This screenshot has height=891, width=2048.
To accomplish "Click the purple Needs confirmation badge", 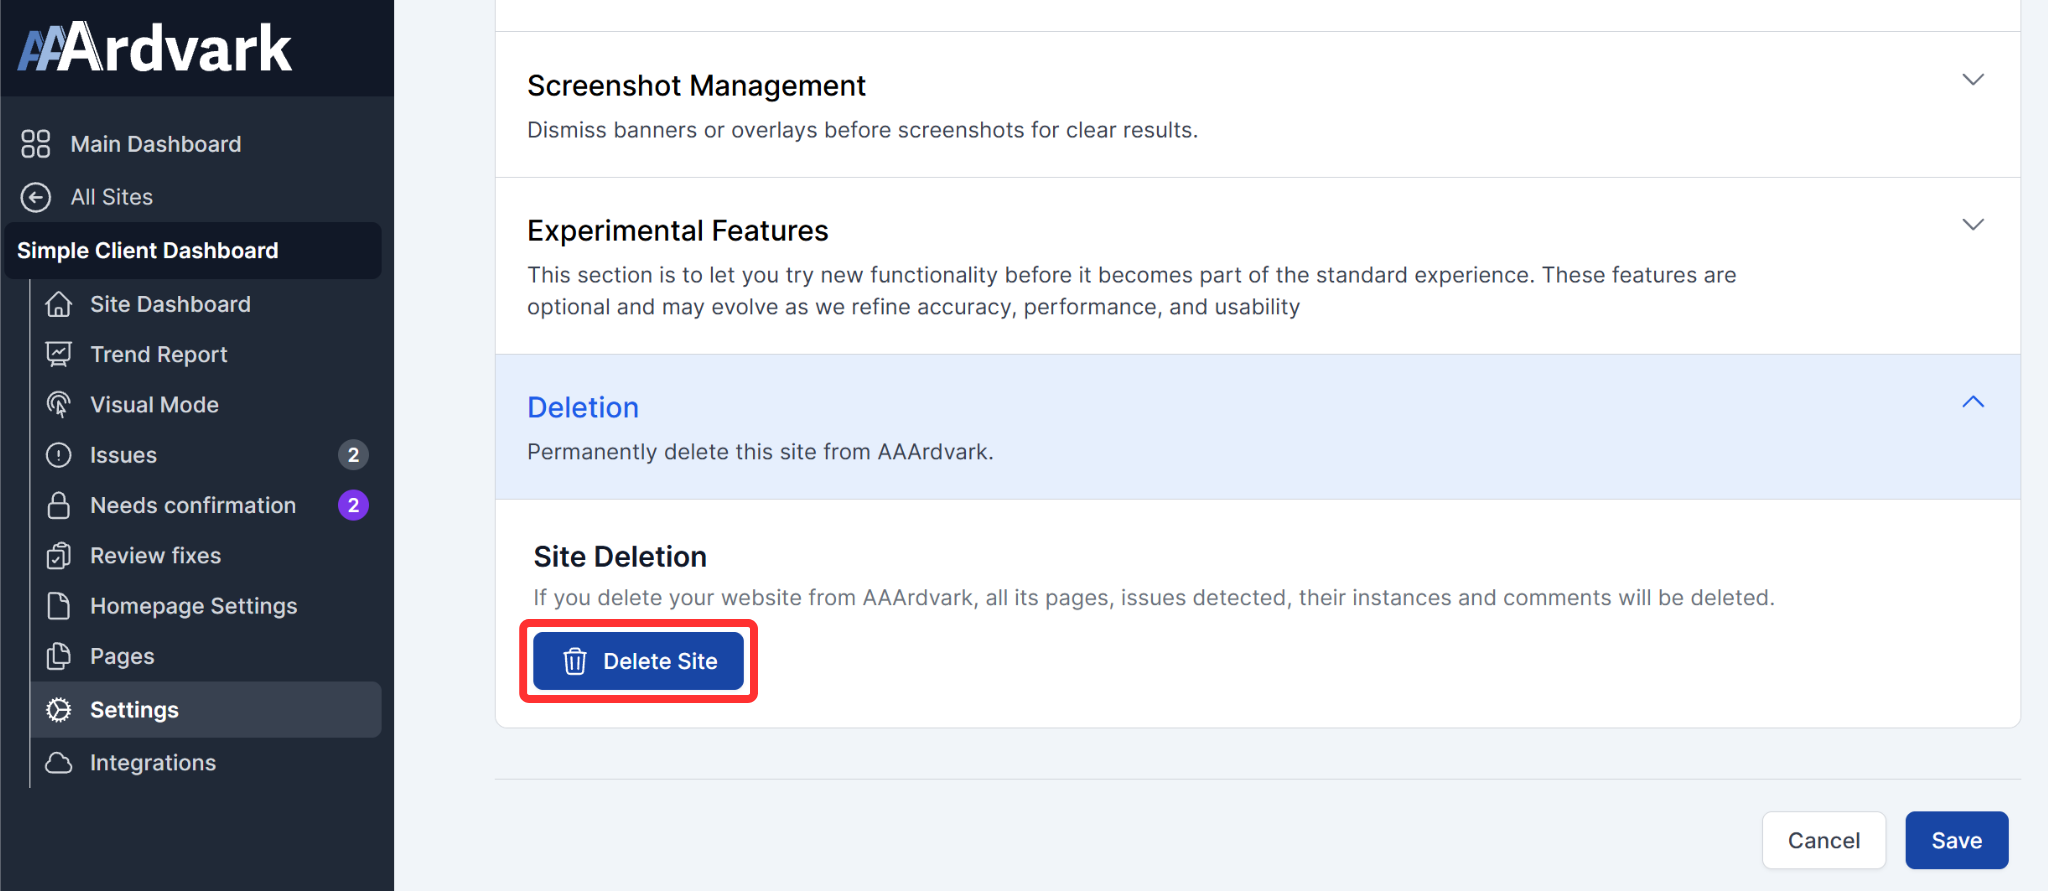I will coord(353,505).
